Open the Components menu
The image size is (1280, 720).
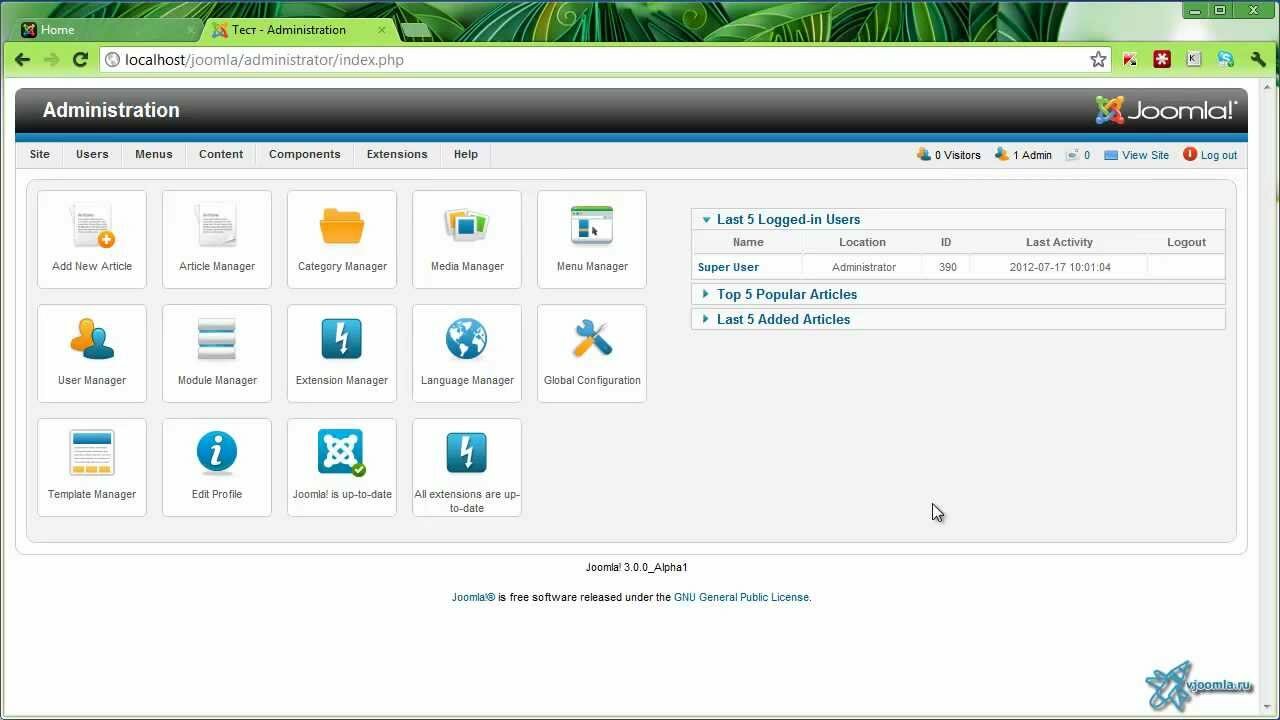305,154
